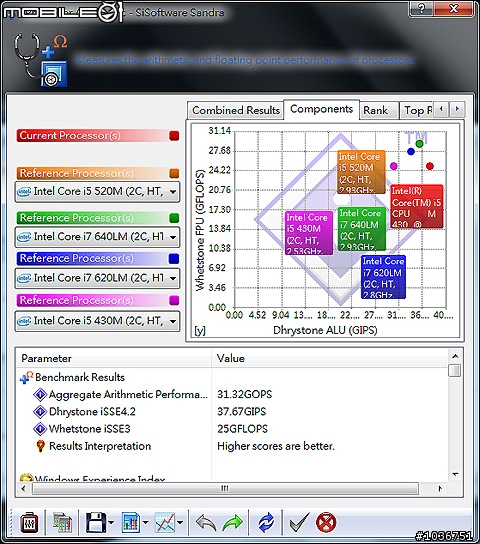The width and height of the screenshot is (480, 544).
Task: Click the 31.32GOPS value
Action: [x=245, y=394]
